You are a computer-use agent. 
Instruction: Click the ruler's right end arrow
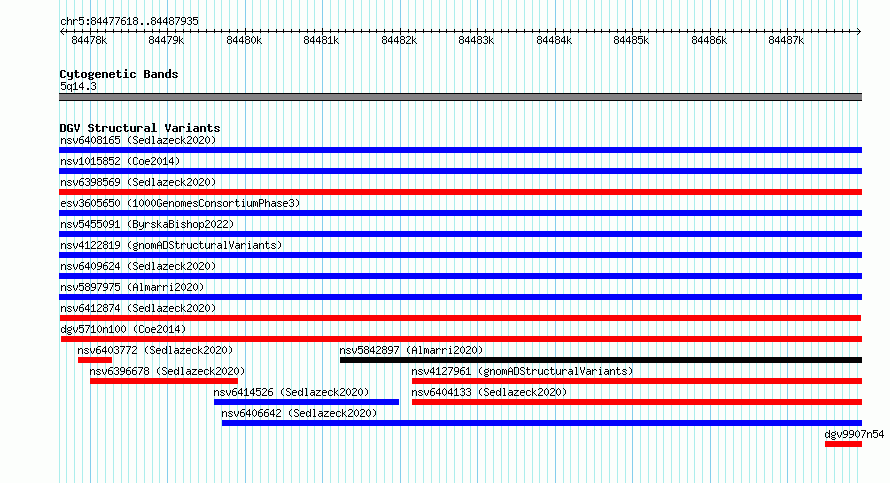859,32
